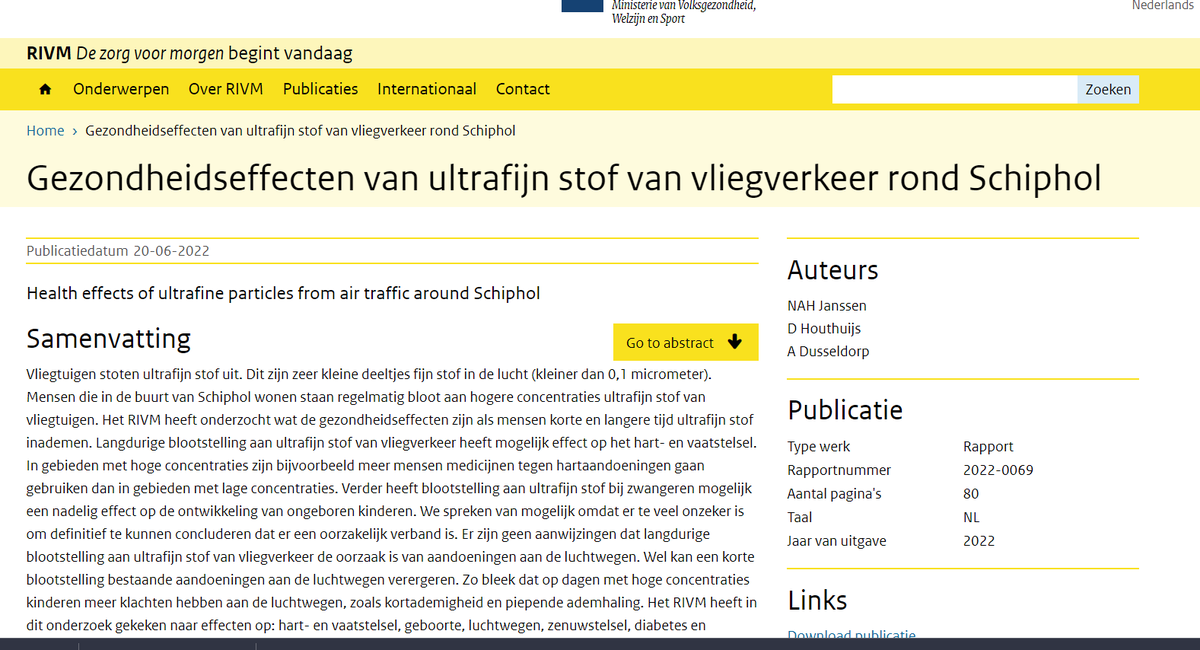Click the Go to abstract button label
The width and height of the screenshot is (1200, 650).
[669, 343]
